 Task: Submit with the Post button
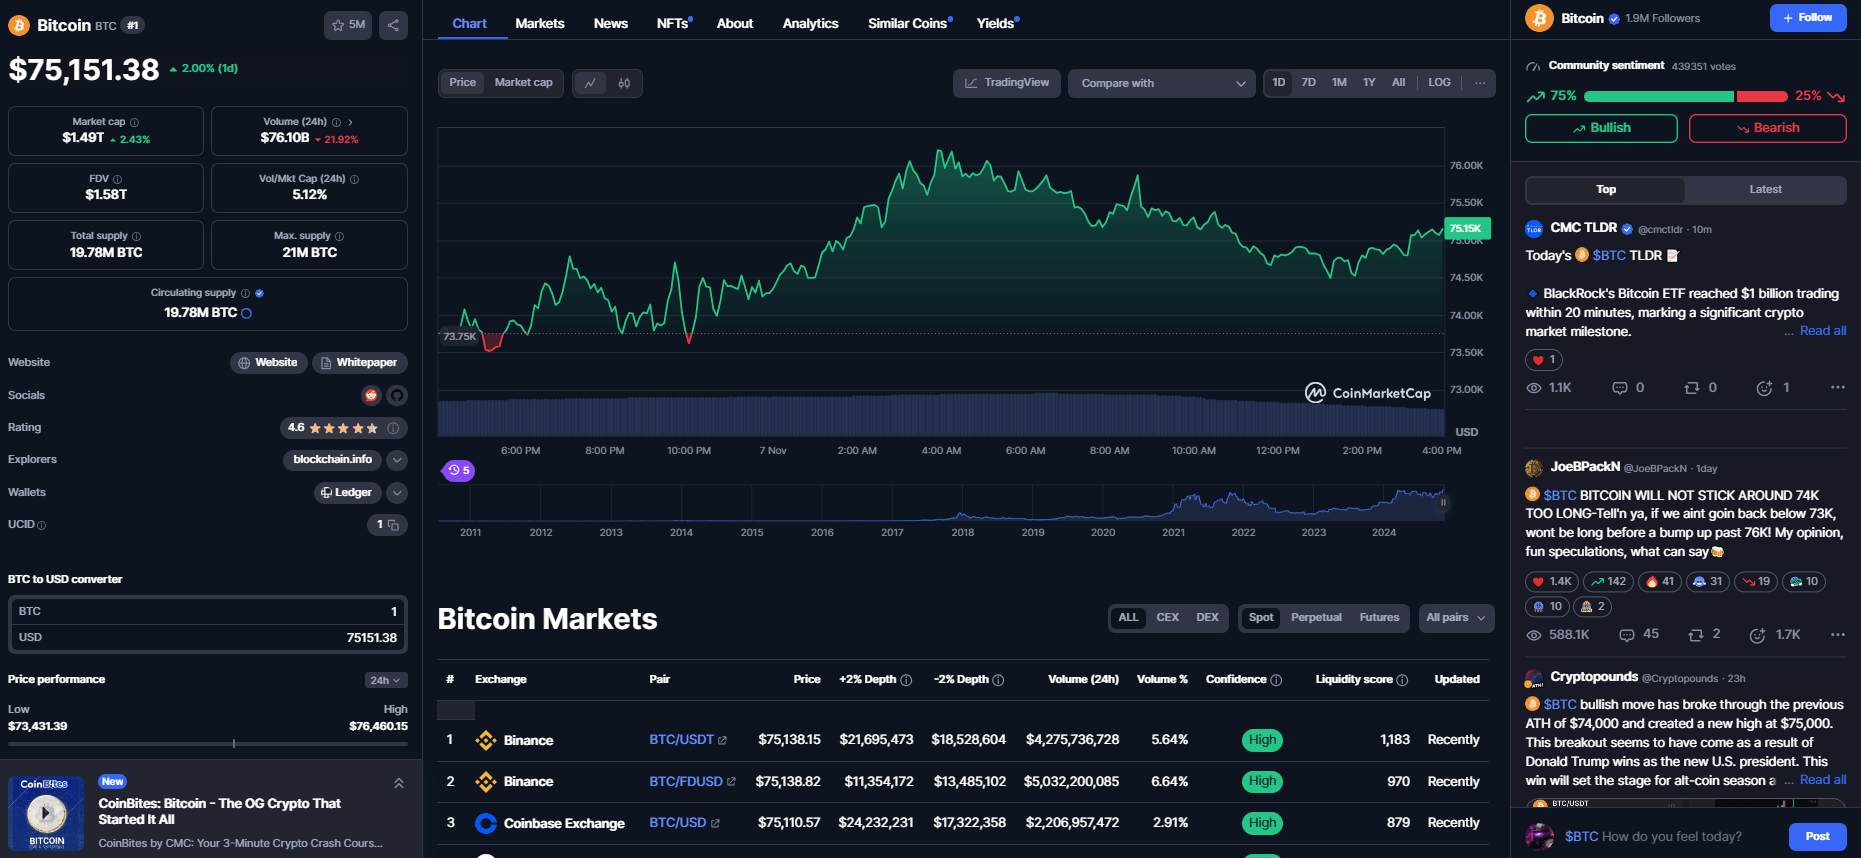[x=1817, y=837]
